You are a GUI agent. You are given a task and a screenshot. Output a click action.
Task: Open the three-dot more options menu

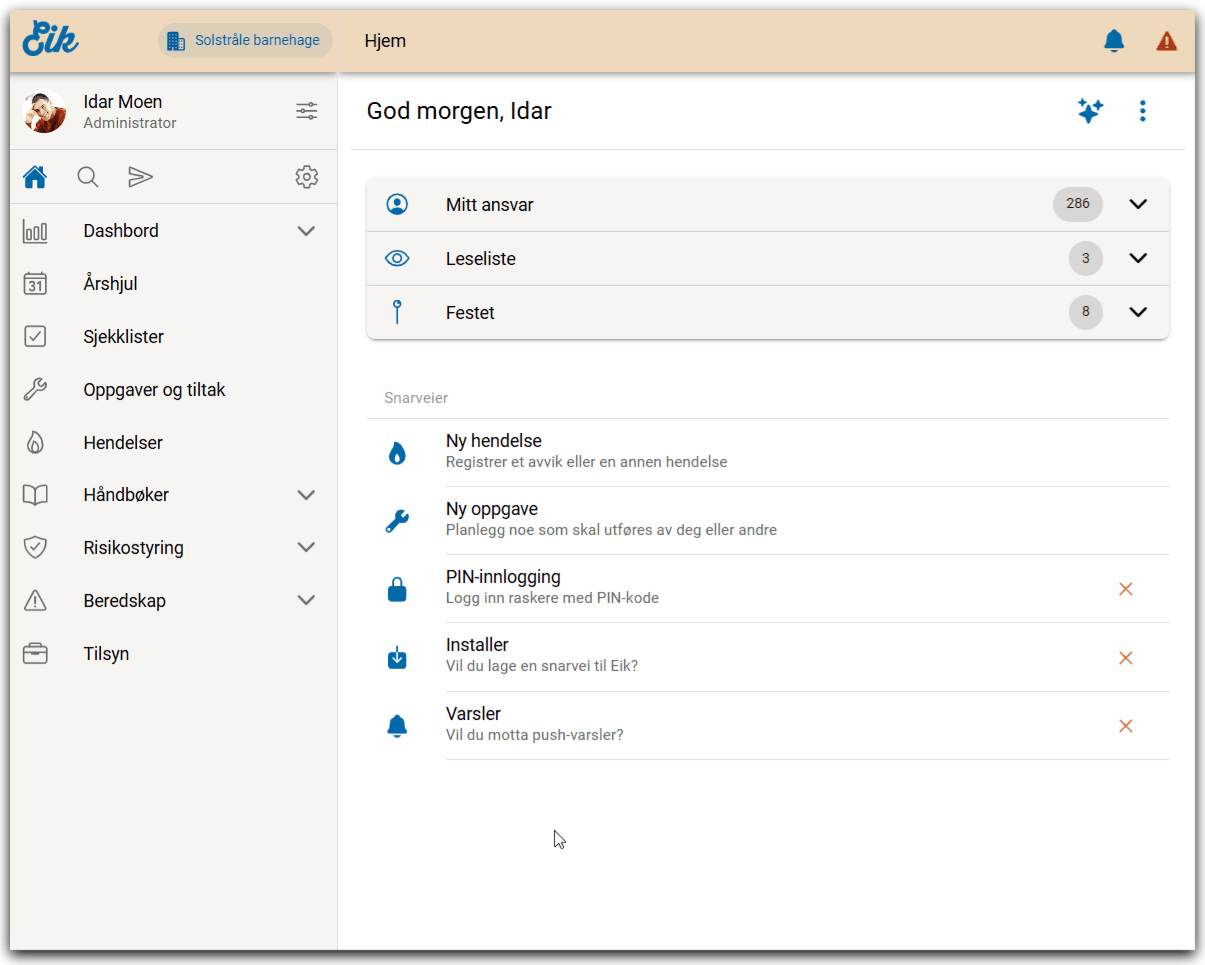click(x=1143, y=111)
